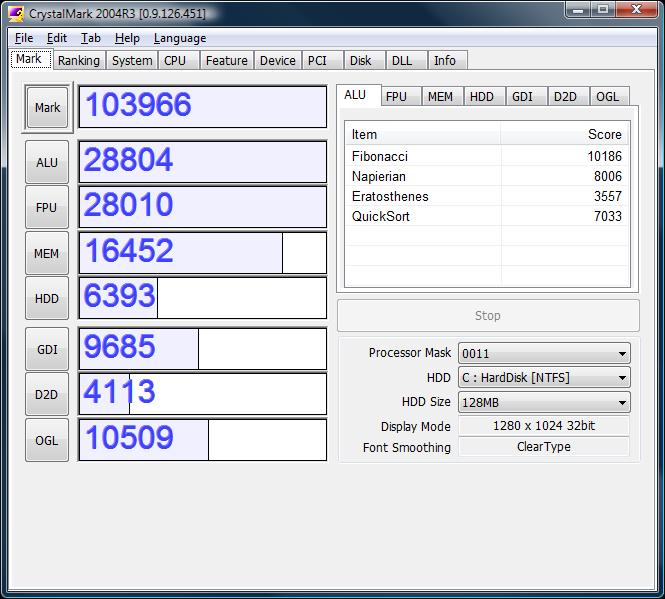Click the Eratosthenes score 3557
This screenshot has width=665, height=599.
tap(608, 196)
